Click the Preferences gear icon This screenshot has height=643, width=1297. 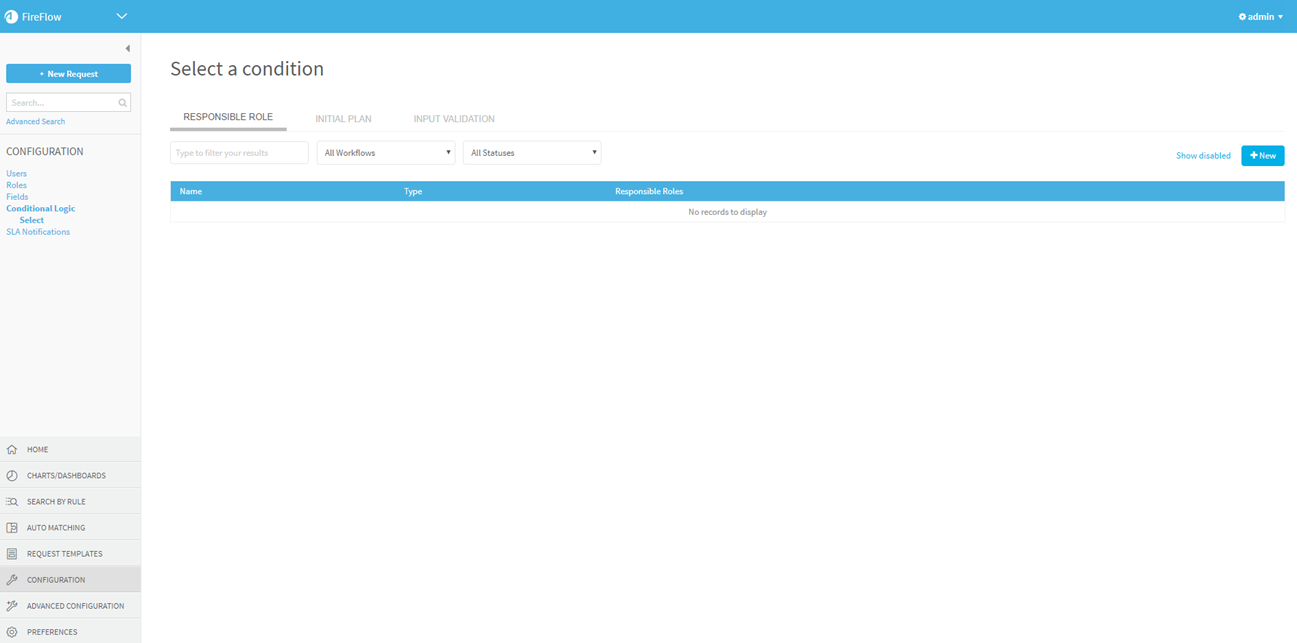point(12,632)
